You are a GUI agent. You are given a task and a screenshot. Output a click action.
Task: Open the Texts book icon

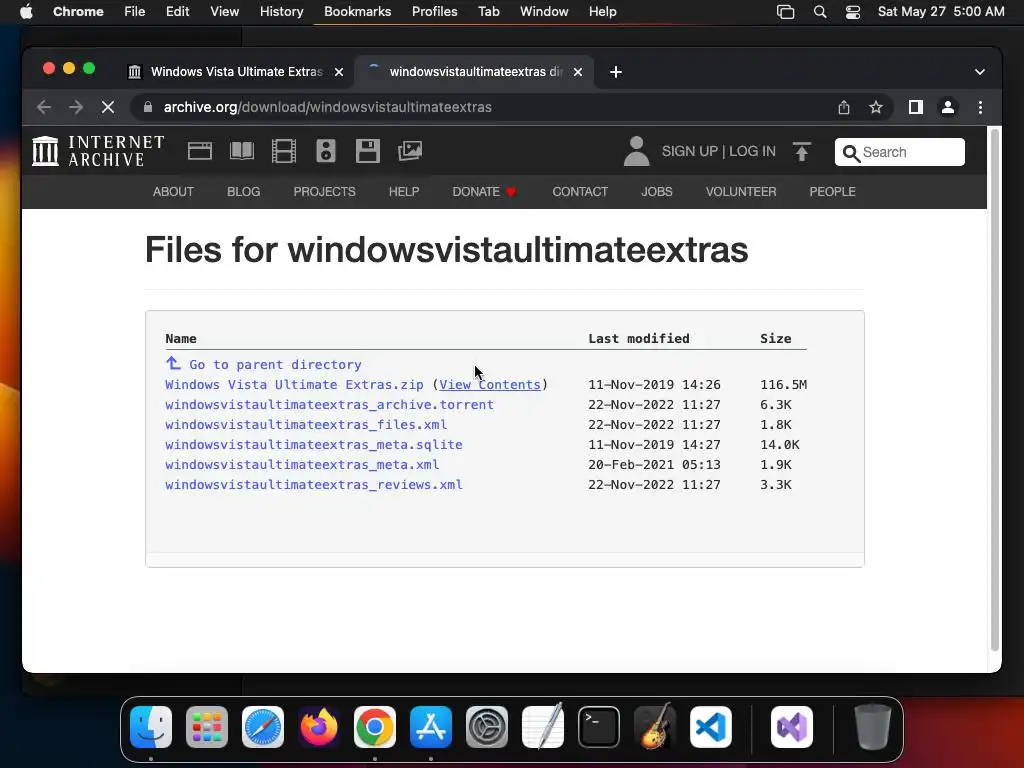click(x=242, y=151)
